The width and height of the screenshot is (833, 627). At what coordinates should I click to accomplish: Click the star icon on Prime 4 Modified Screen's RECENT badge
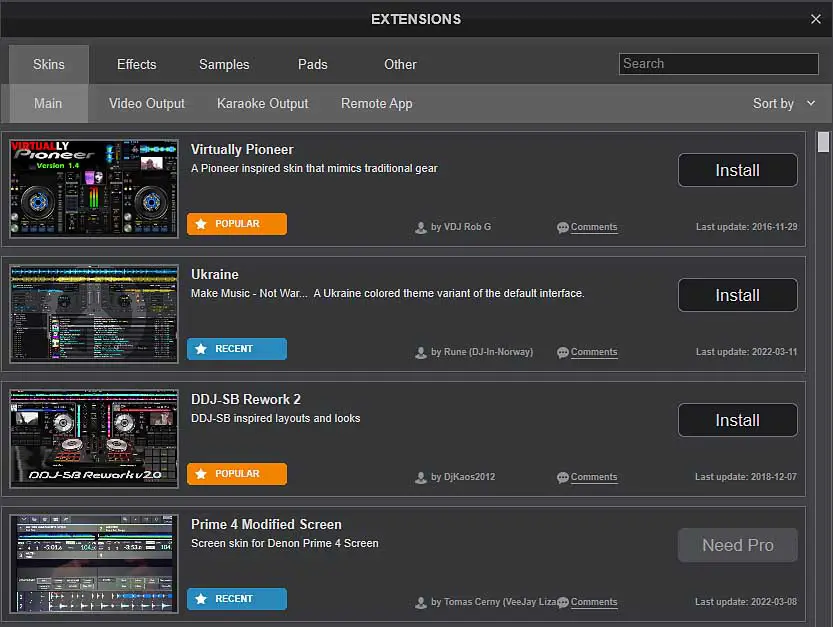tap(201, 599)
